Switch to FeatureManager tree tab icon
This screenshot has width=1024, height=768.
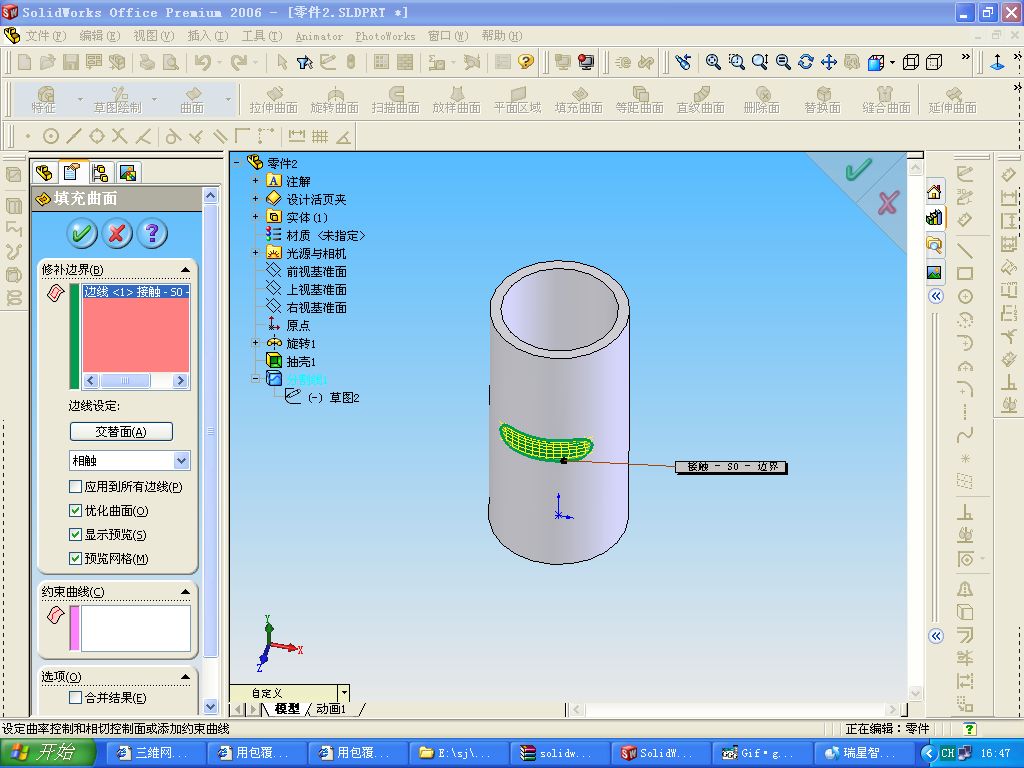[x=44, y=172]
